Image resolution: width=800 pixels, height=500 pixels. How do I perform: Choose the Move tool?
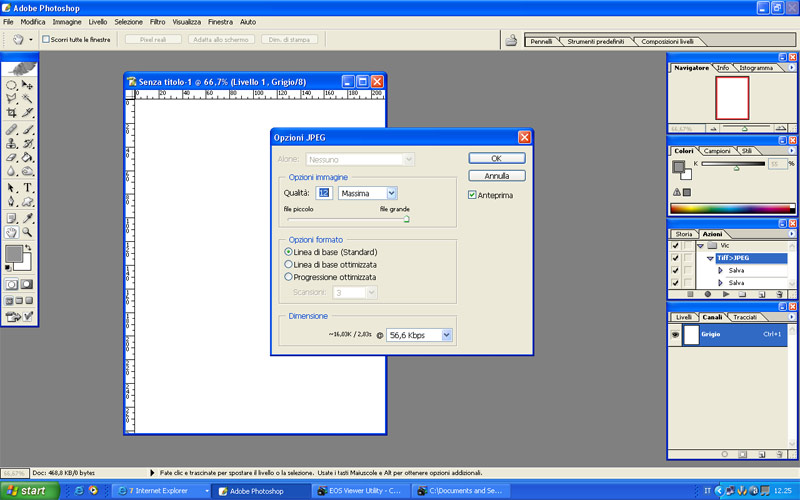pos(28,85)
